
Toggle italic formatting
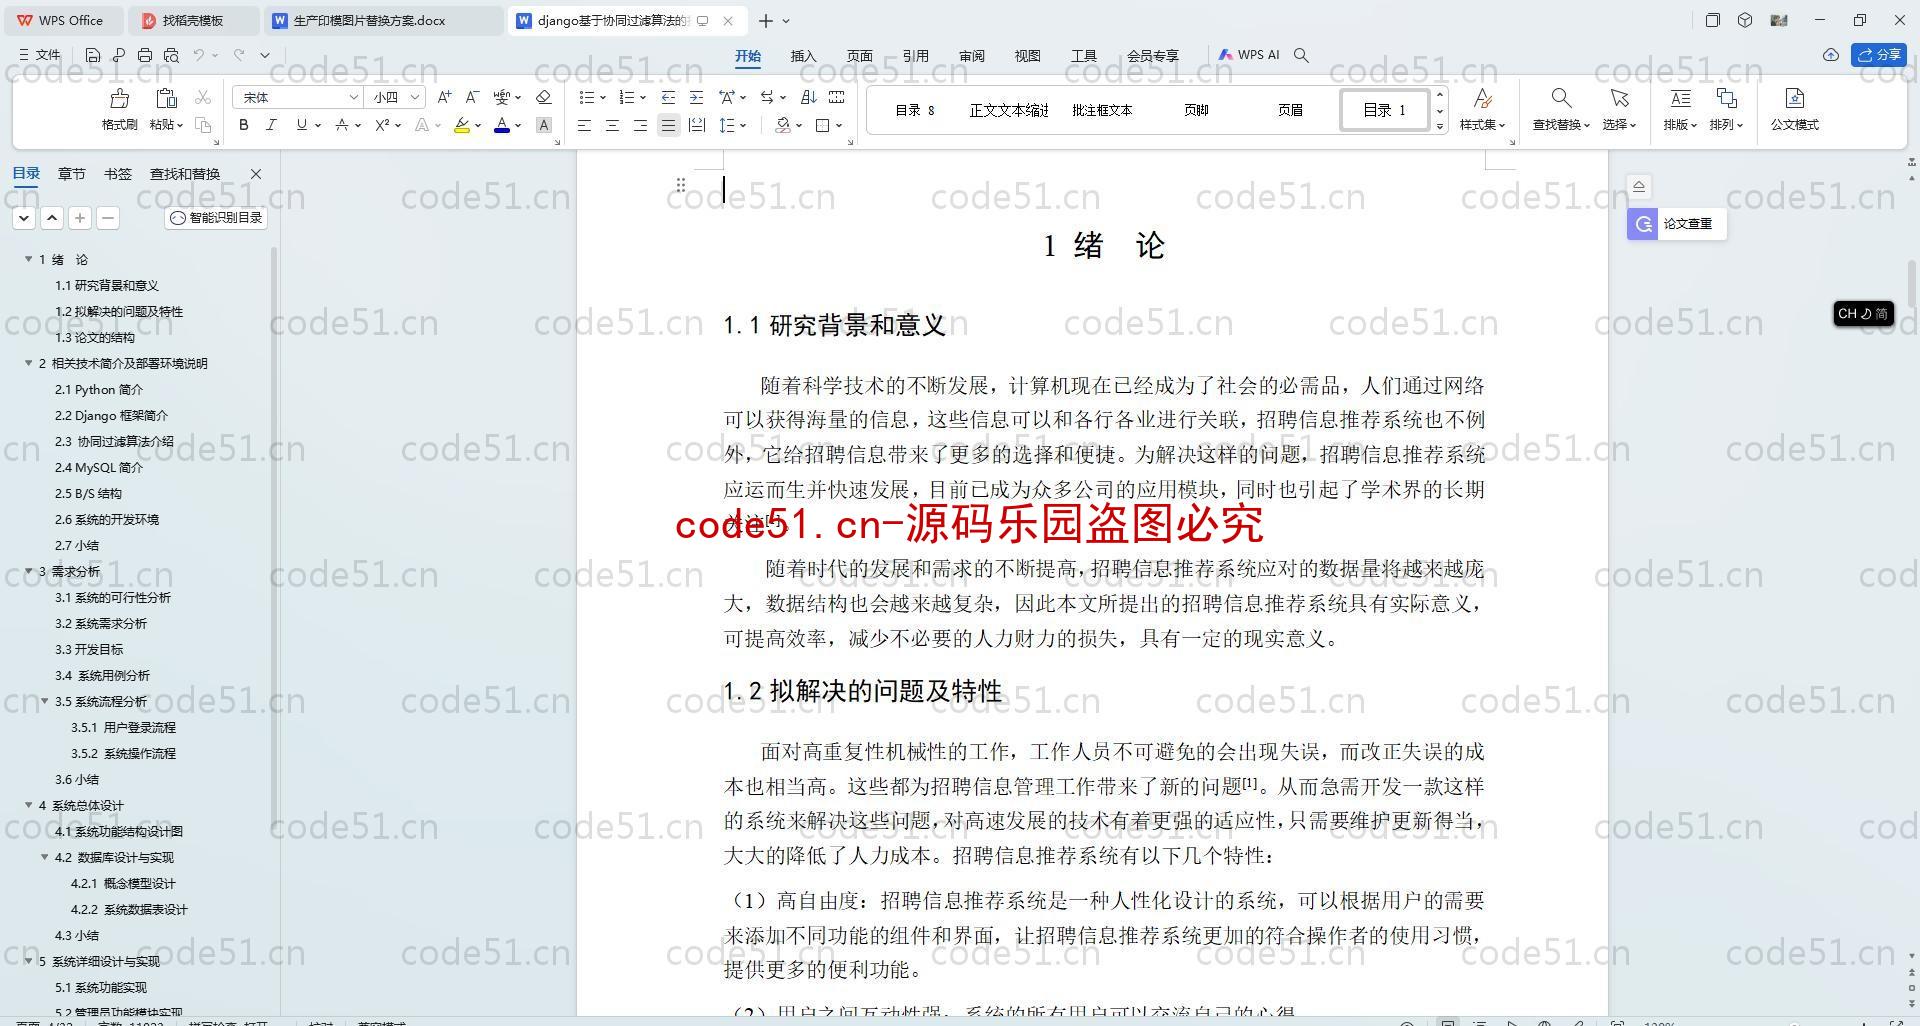[x=271, y=125]
